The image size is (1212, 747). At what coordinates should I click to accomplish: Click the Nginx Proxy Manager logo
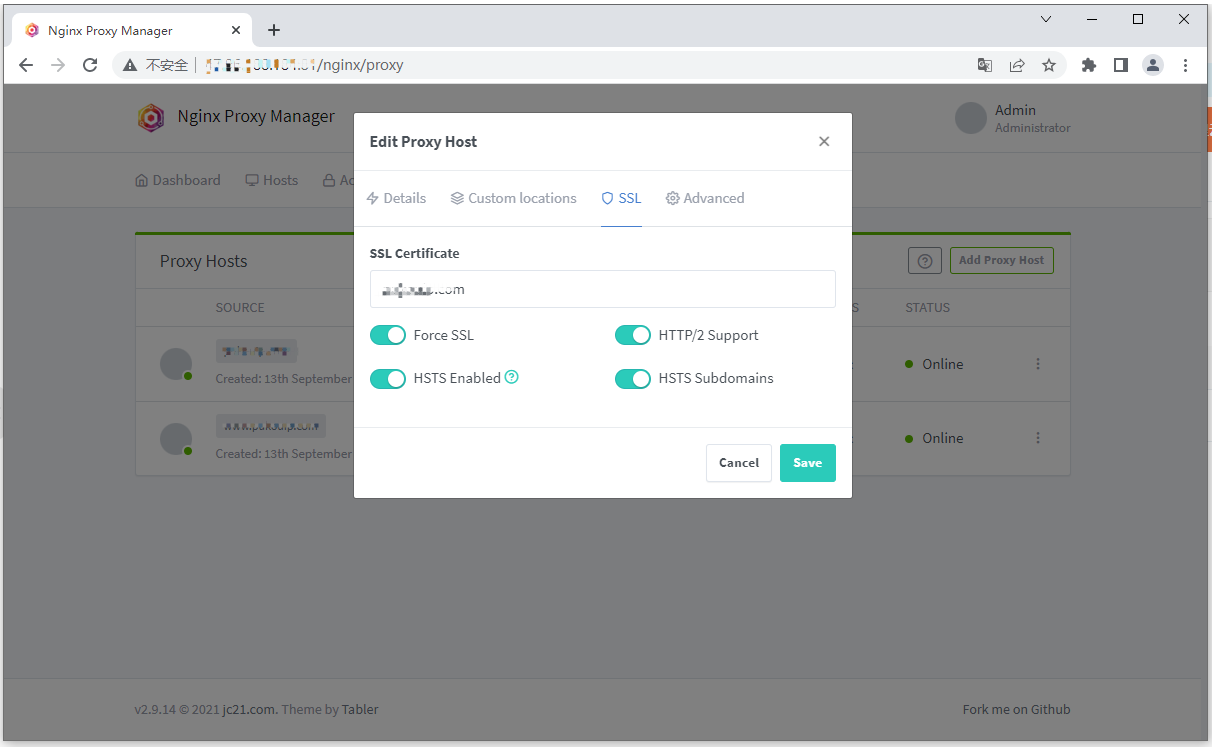(x=150, y=117)
